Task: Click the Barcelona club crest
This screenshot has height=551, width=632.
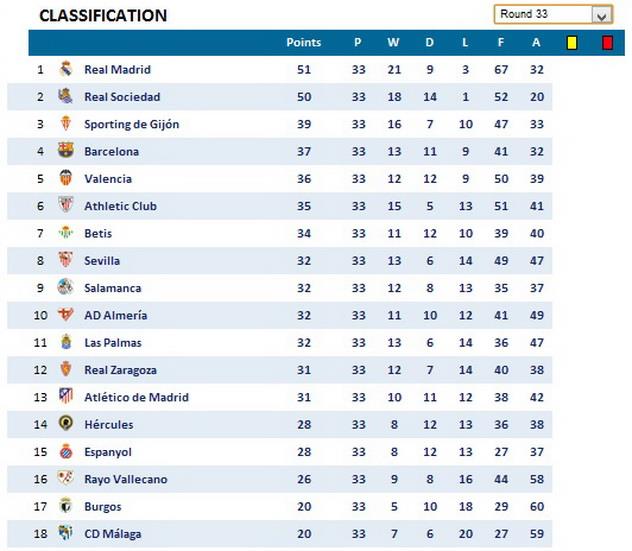Action: point(66,152)
